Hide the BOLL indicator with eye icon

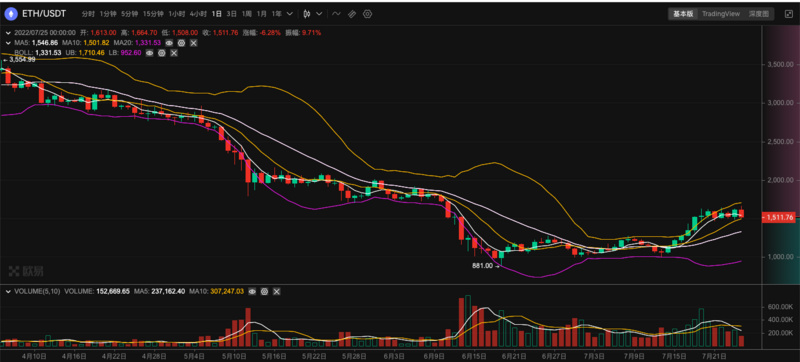click(149, 53)
